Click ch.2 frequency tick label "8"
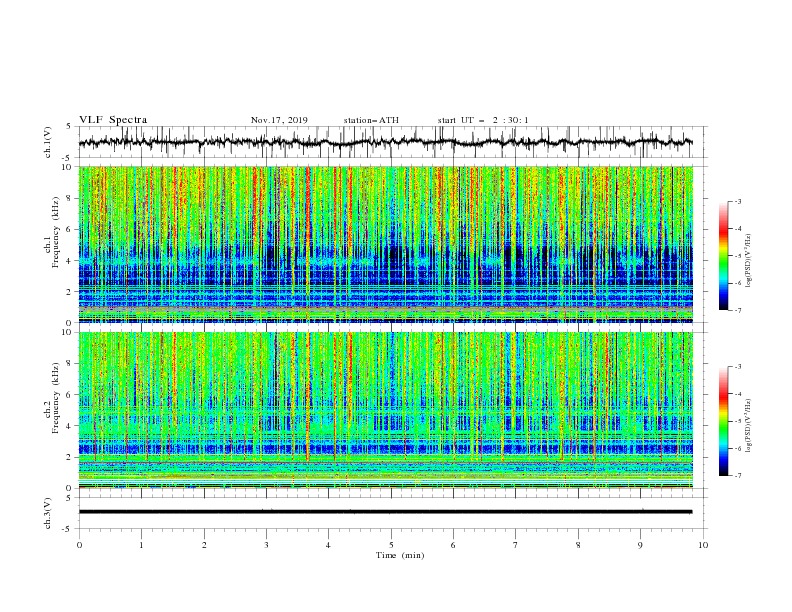The image size is (792, 612). point(70,364)
